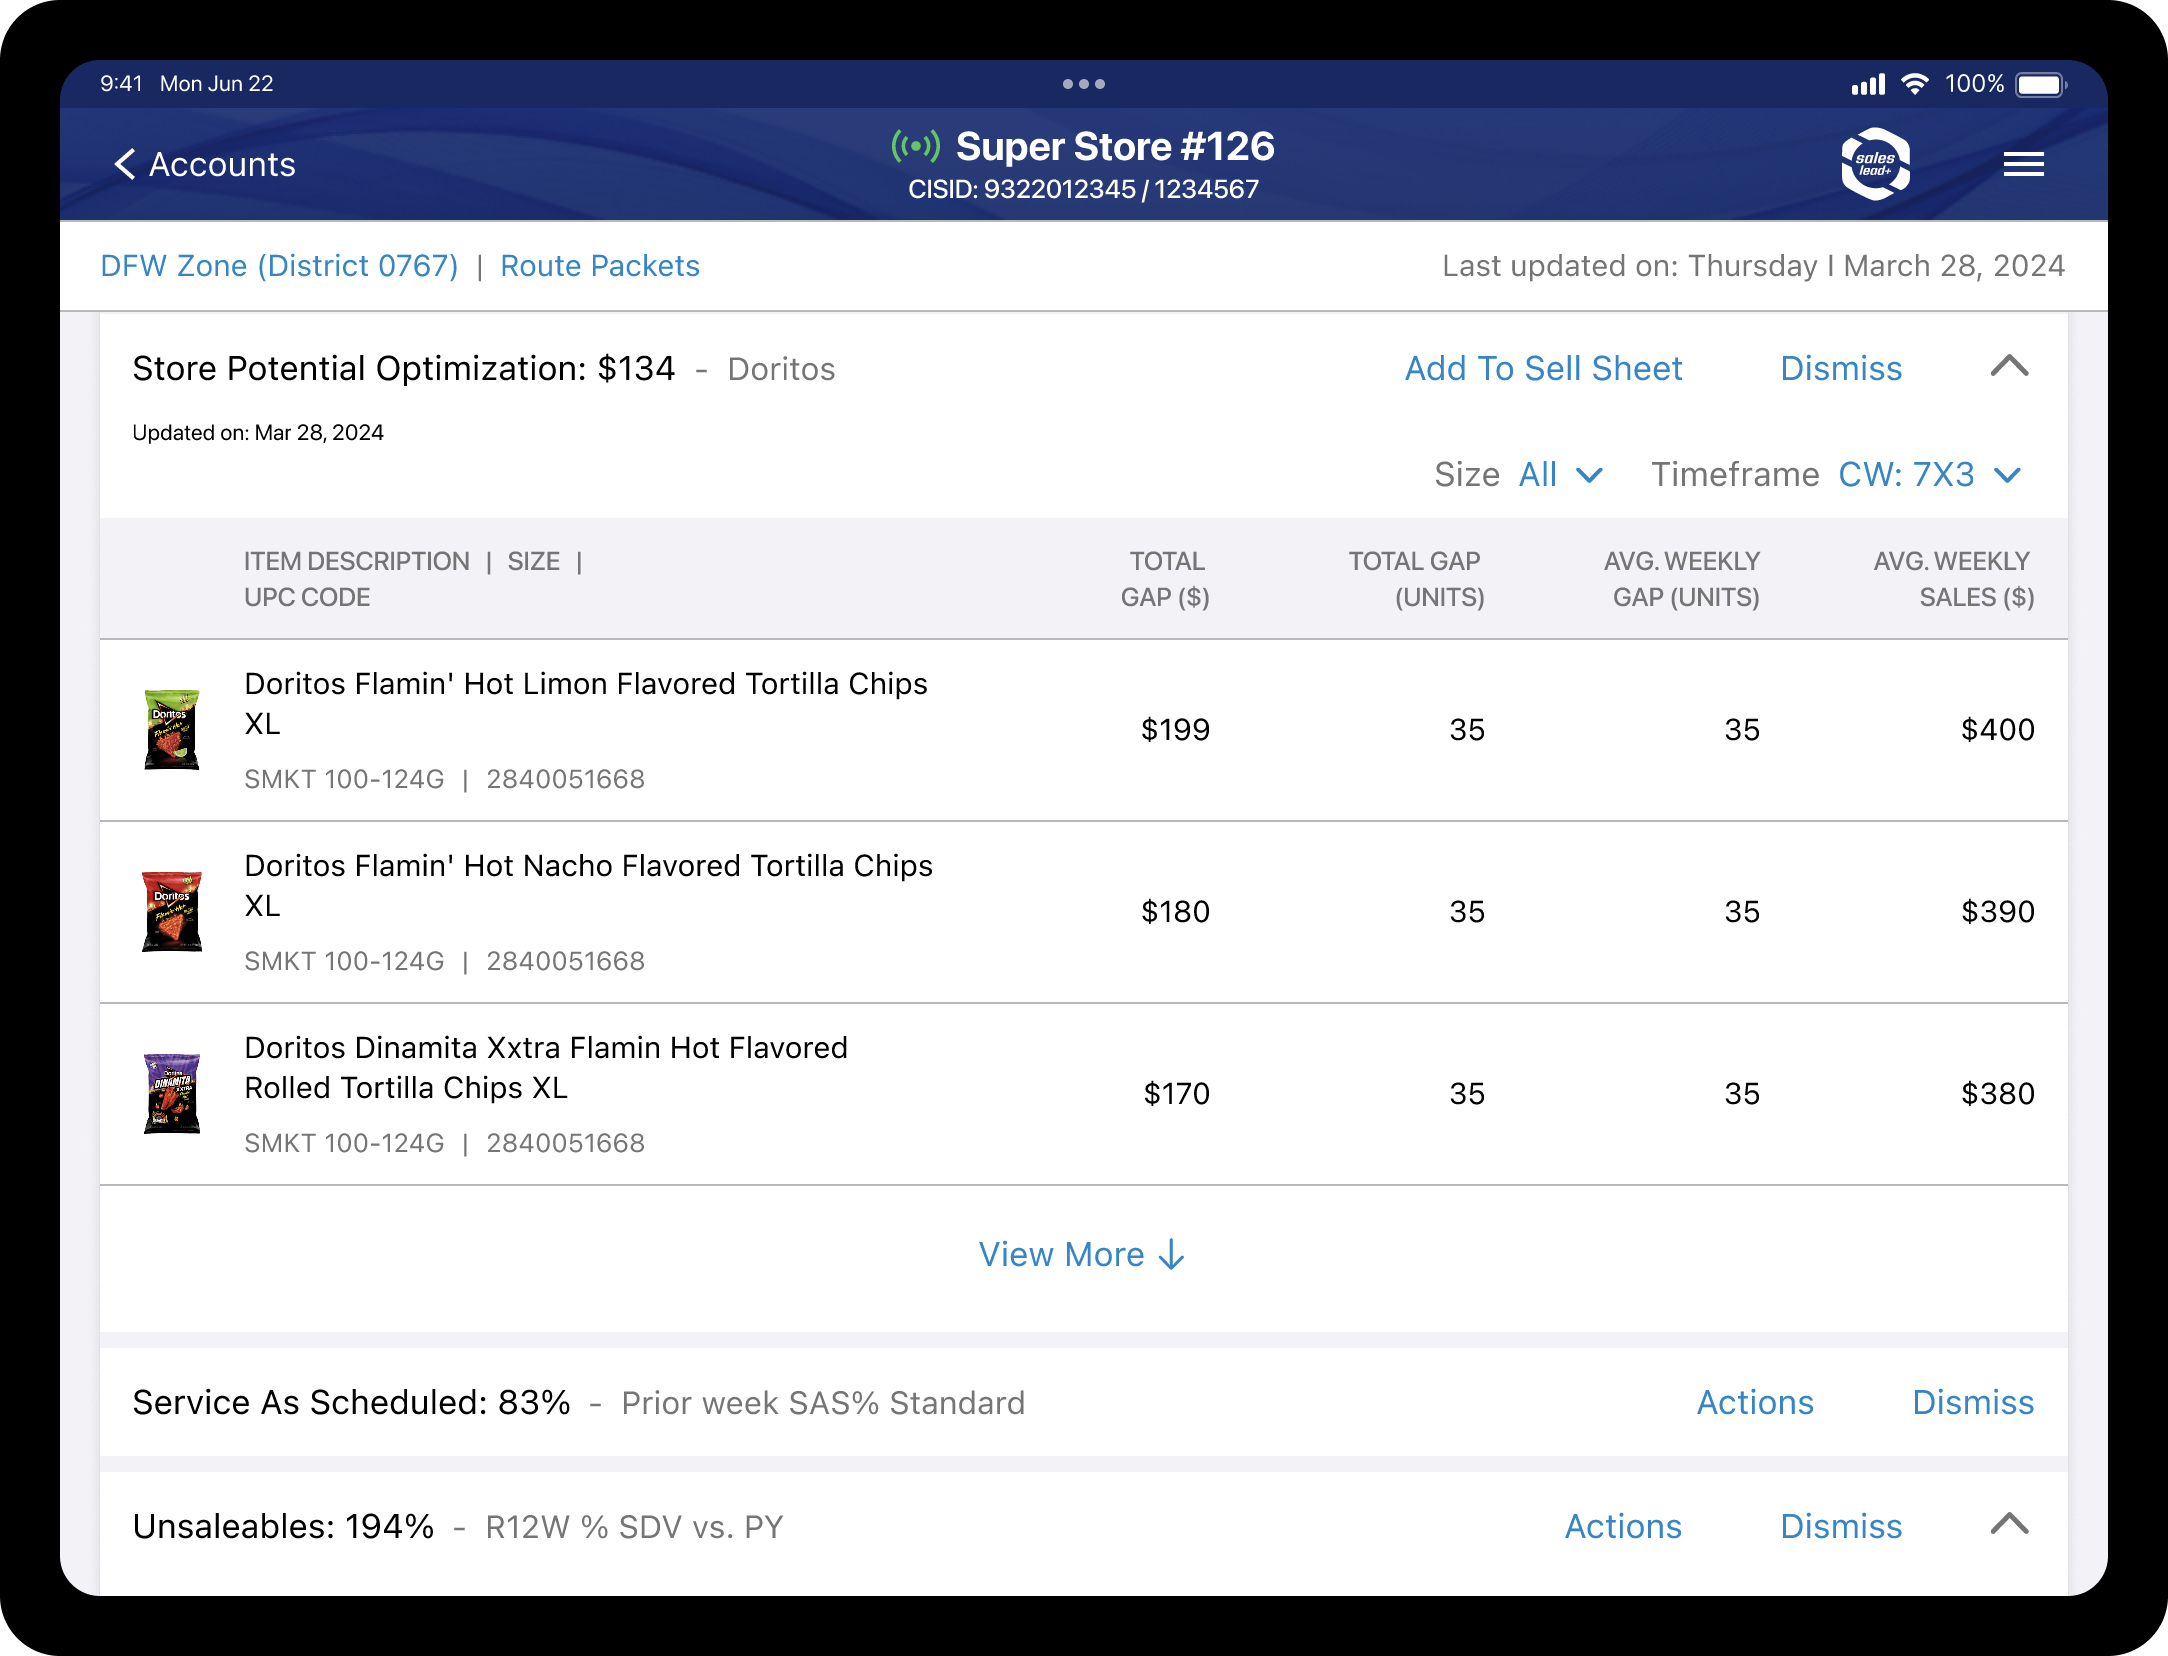Tap the green live signal icon

tap(915, 147)
